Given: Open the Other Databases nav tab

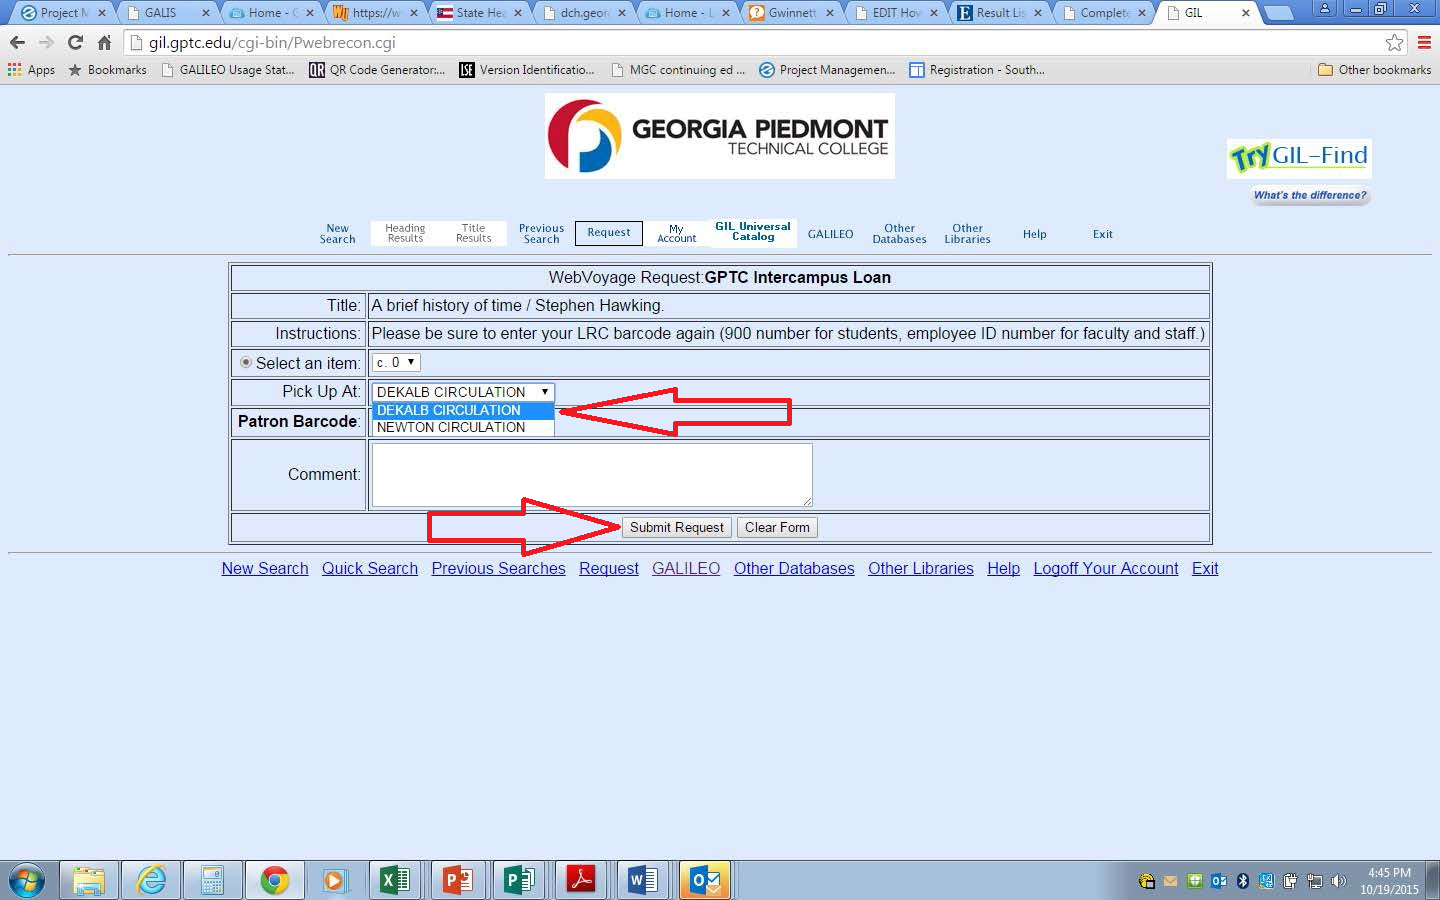Looking at the screenshot, I should [899, 234].
